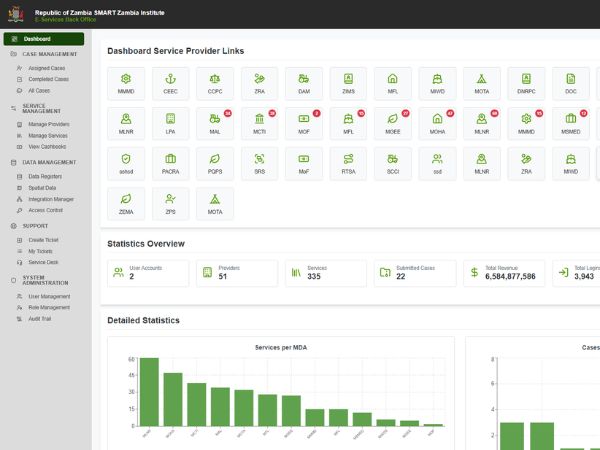Open Completed Cases in sidebar
The image size is (600, 450).
(x=48, y=79)
